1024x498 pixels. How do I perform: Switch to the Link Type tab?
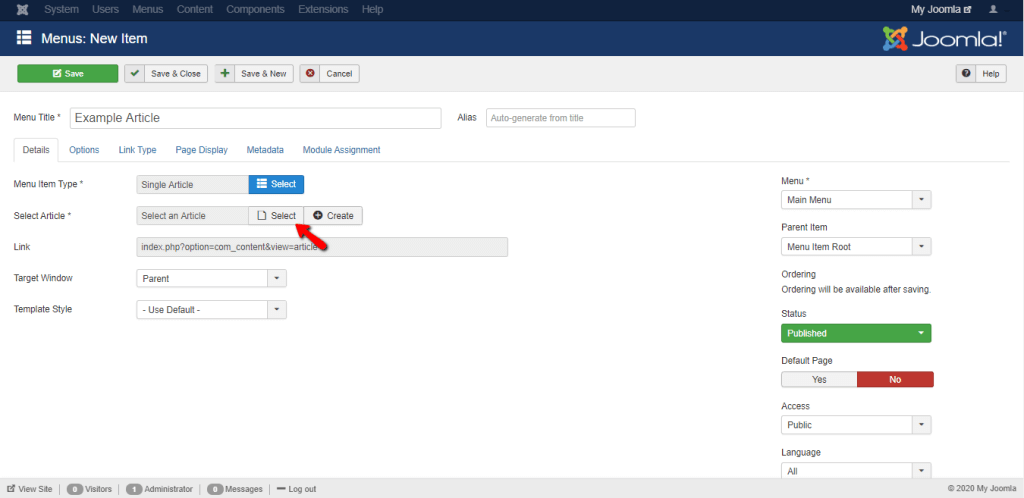click(137, 150)
